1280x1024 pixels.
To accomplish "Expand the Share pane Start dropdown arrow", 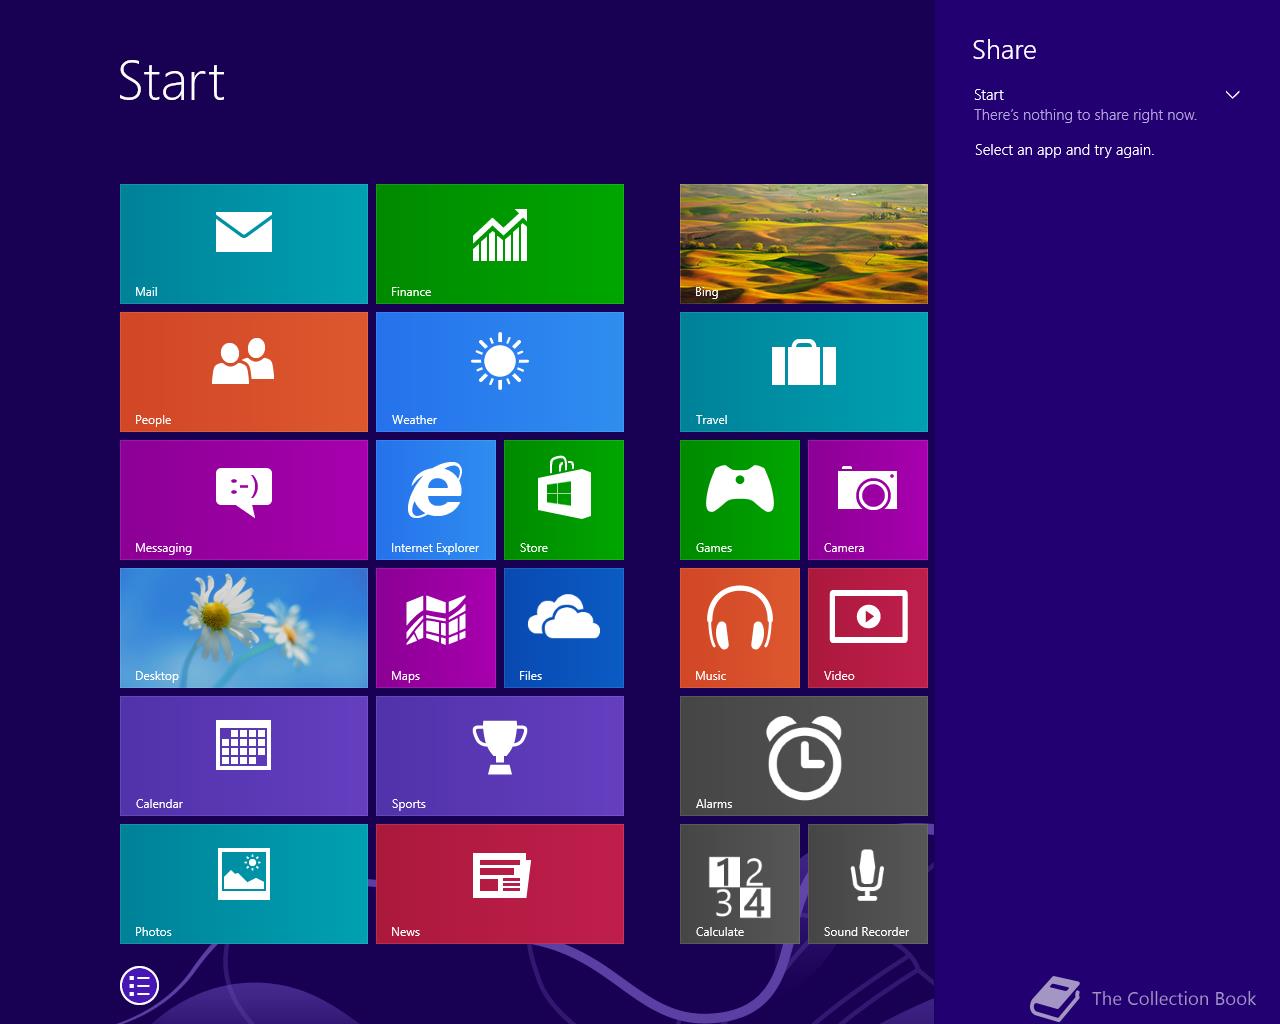I will tap(1233, 95).
